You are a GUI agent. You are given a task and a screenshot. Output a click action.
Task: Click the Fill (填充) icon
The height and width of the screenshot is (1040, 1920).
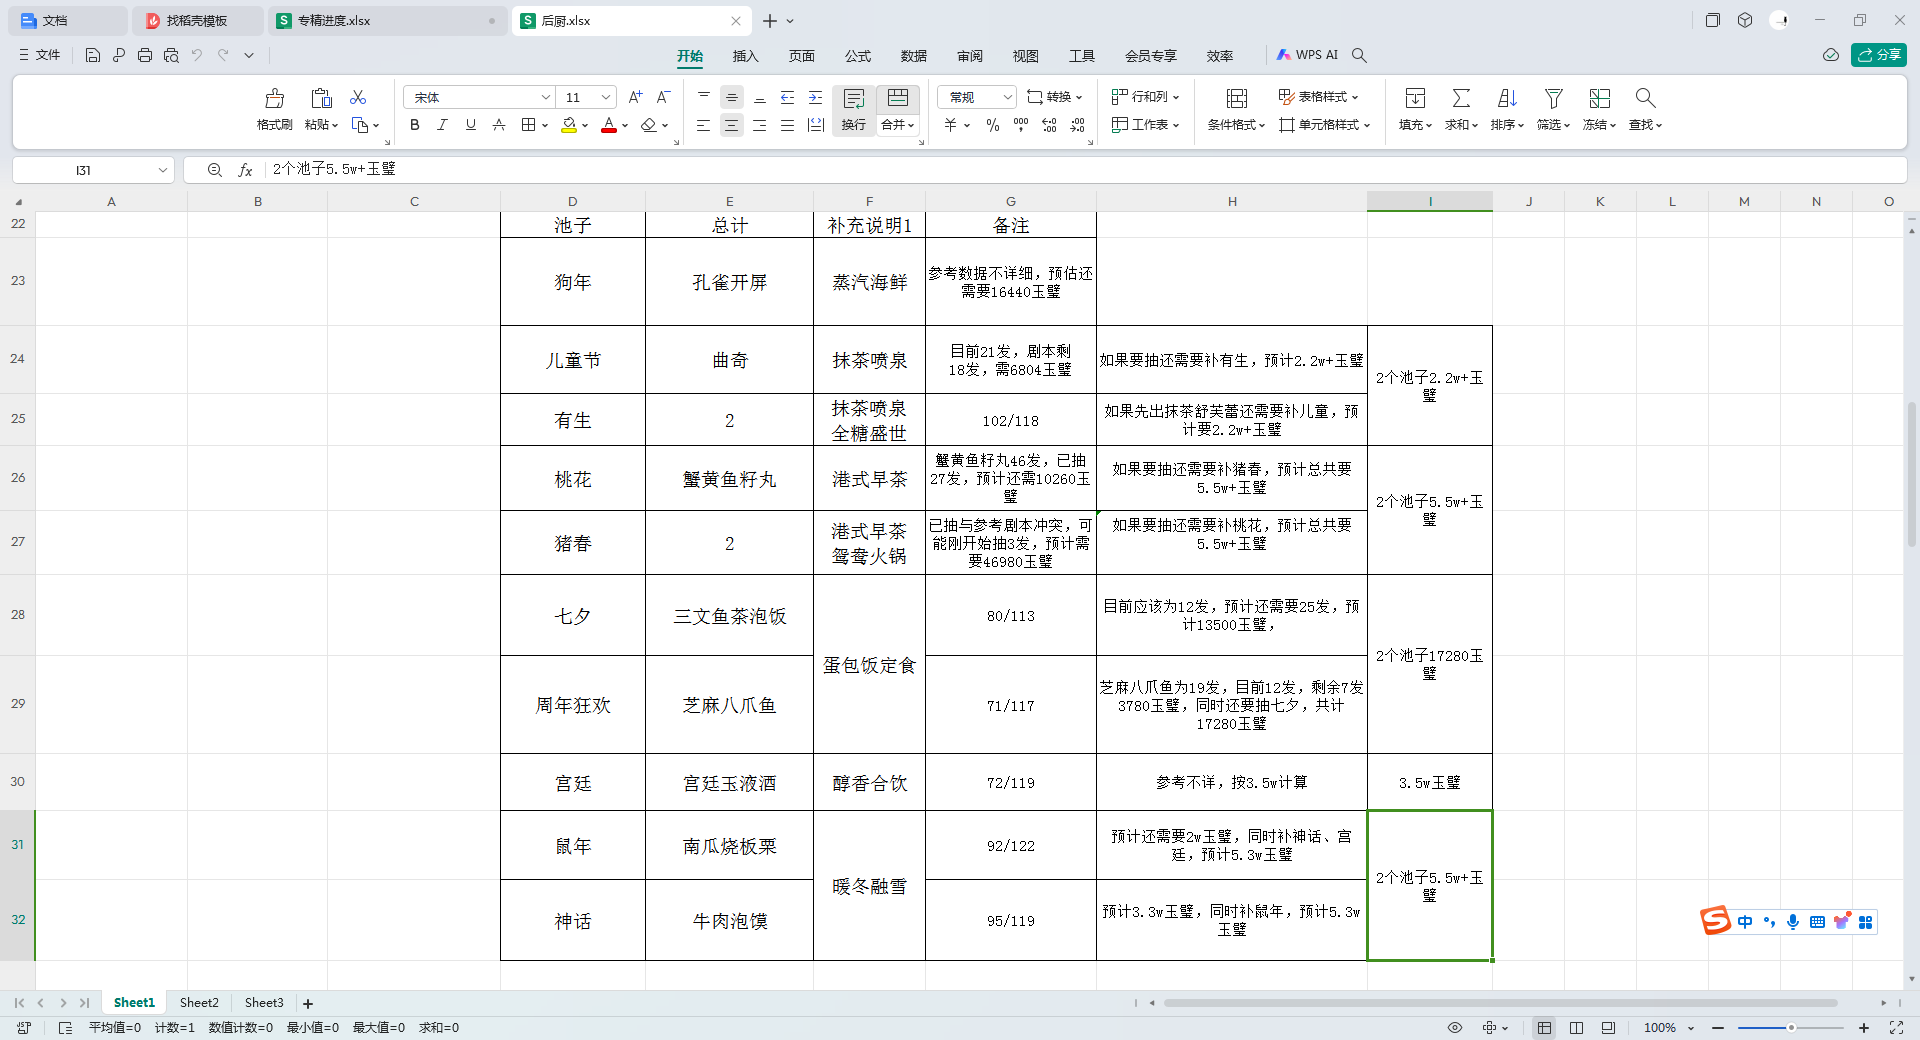pyautogui.click(x=1415, y=99)
